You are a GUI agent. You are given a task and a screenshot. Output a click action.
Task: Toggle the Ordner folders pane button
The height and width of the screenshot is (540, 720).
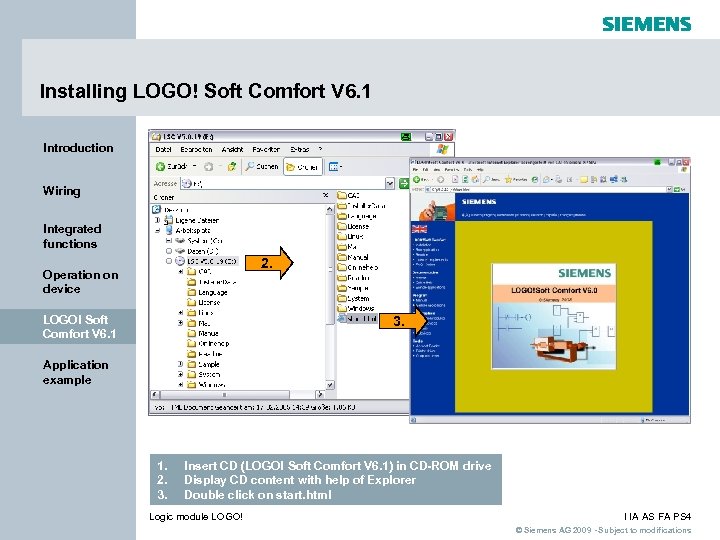[x=303, y=167]
